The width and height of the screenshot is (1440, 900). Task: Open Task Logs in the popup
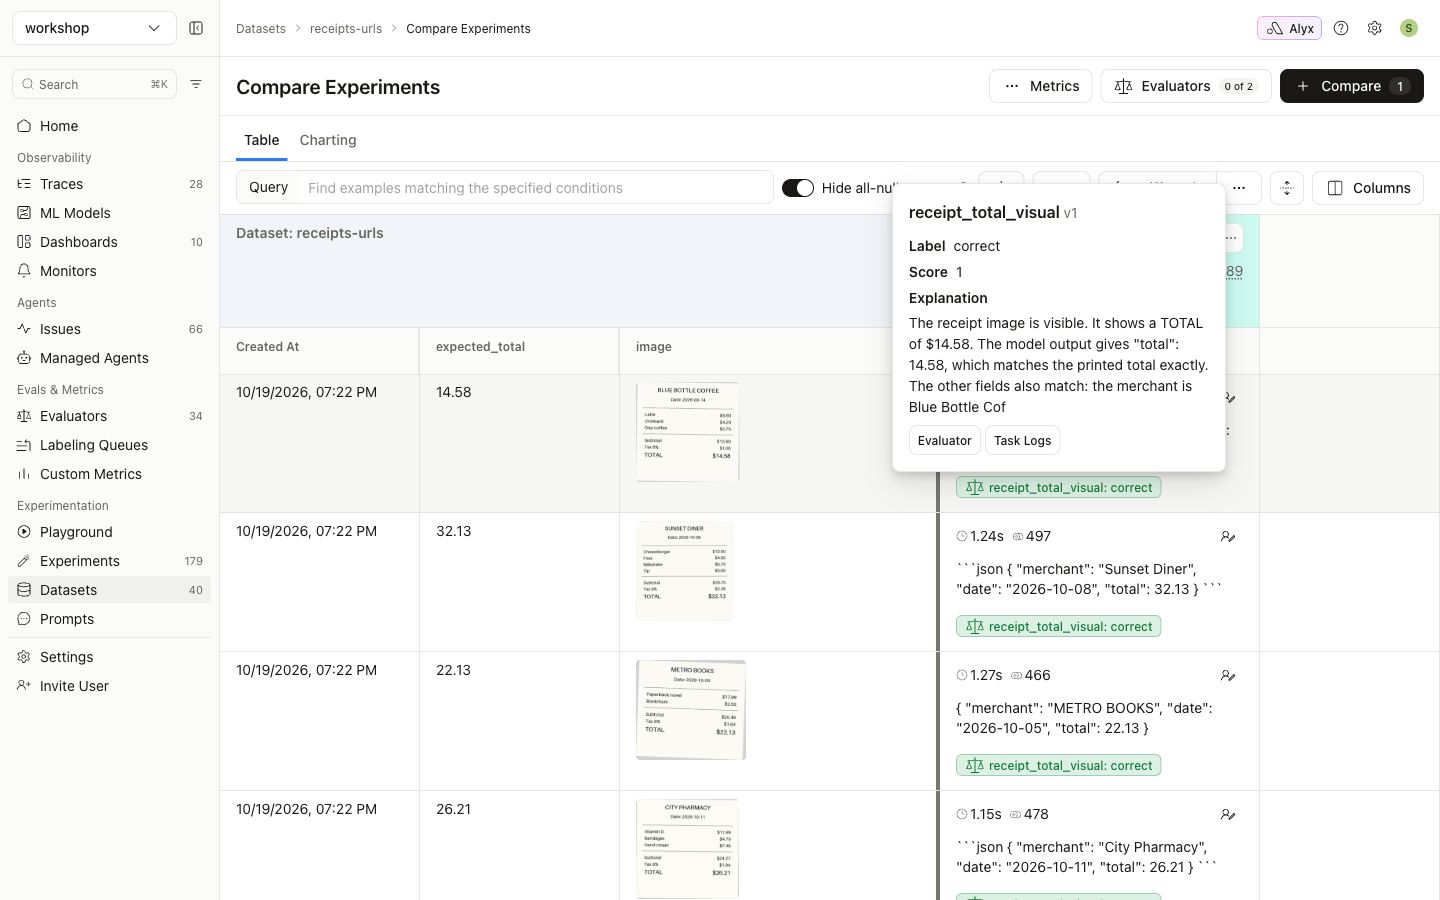pos(1023,440)
